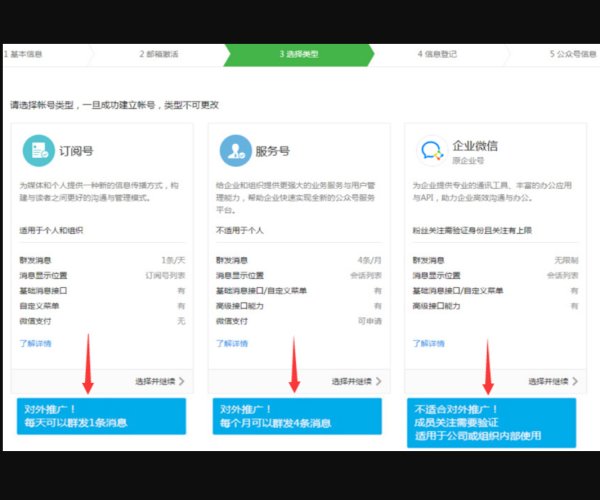
Task: Click 高级接口能力 row in 企业微信 card
Action: (x=495, y=306)
